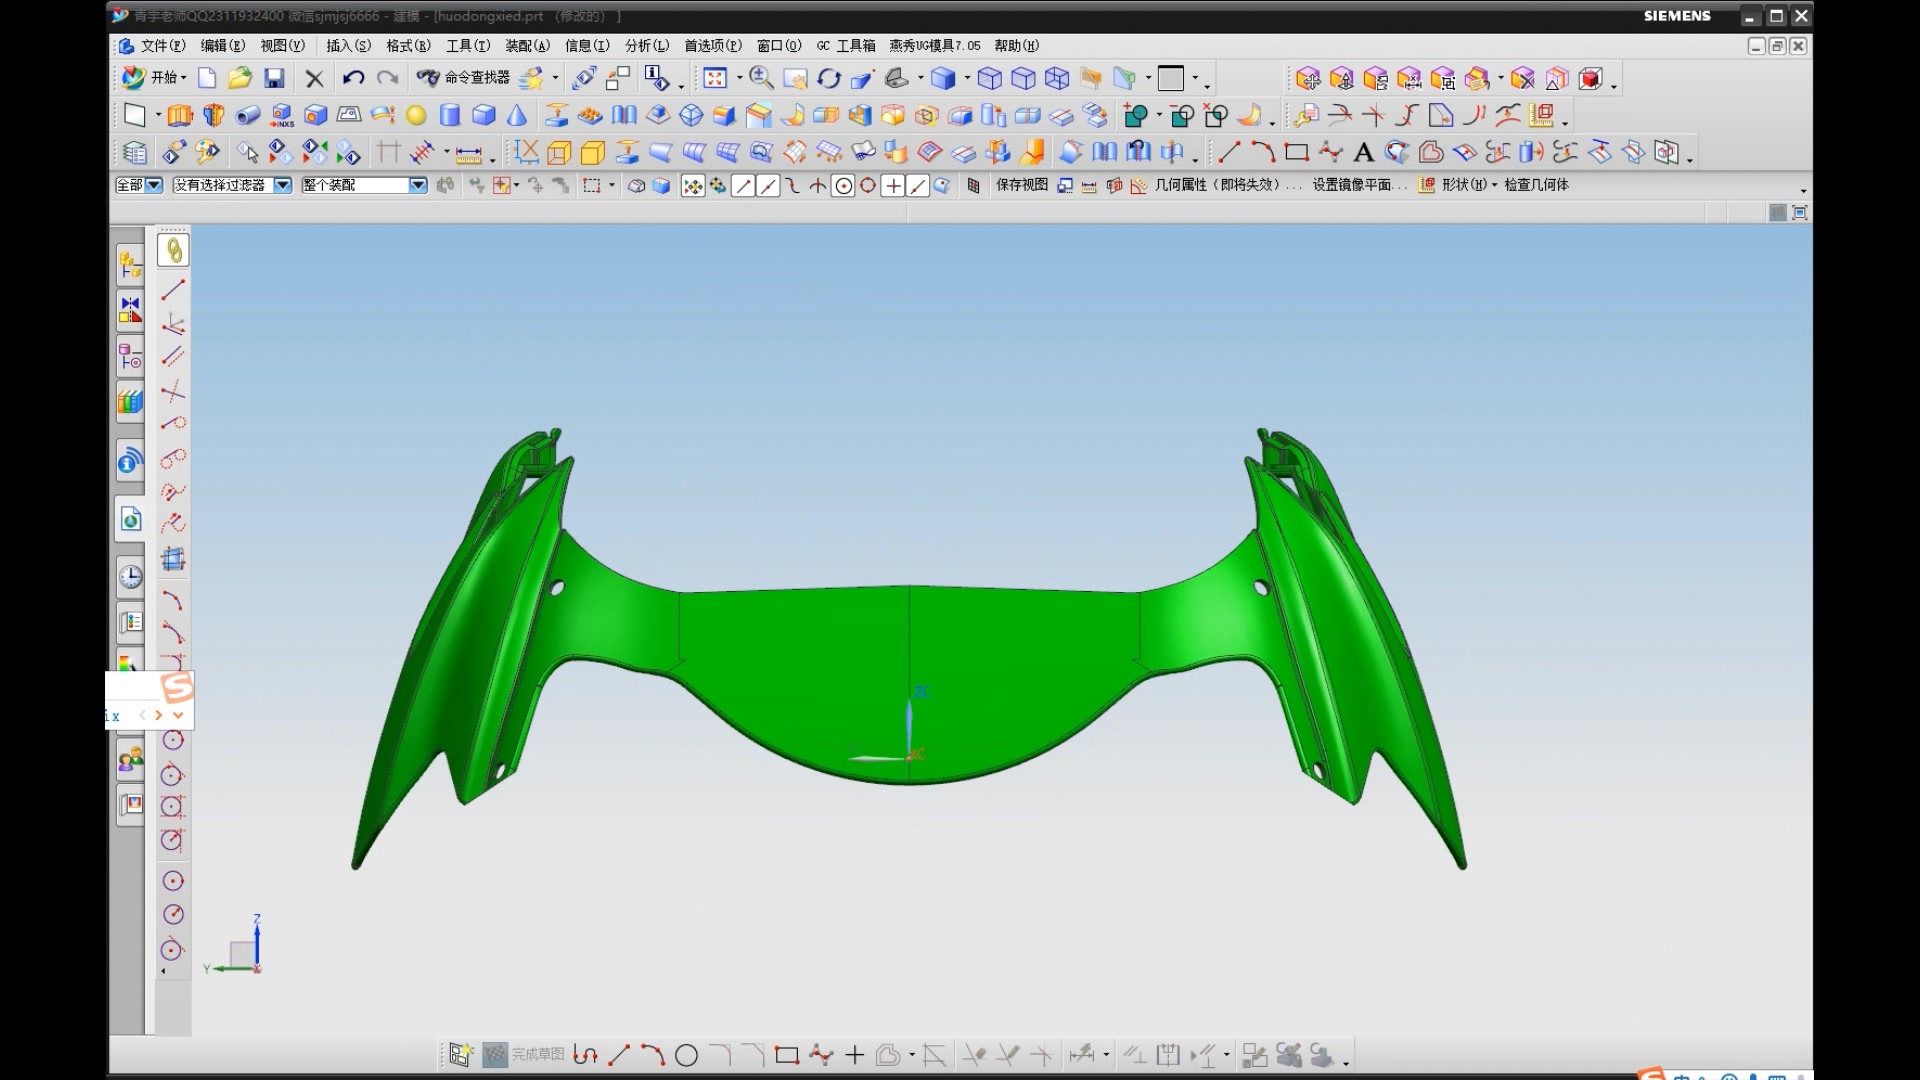1920x1080 pixels.
Task: Click the 检查几何体 button
Action: (x=1536, y=185)
